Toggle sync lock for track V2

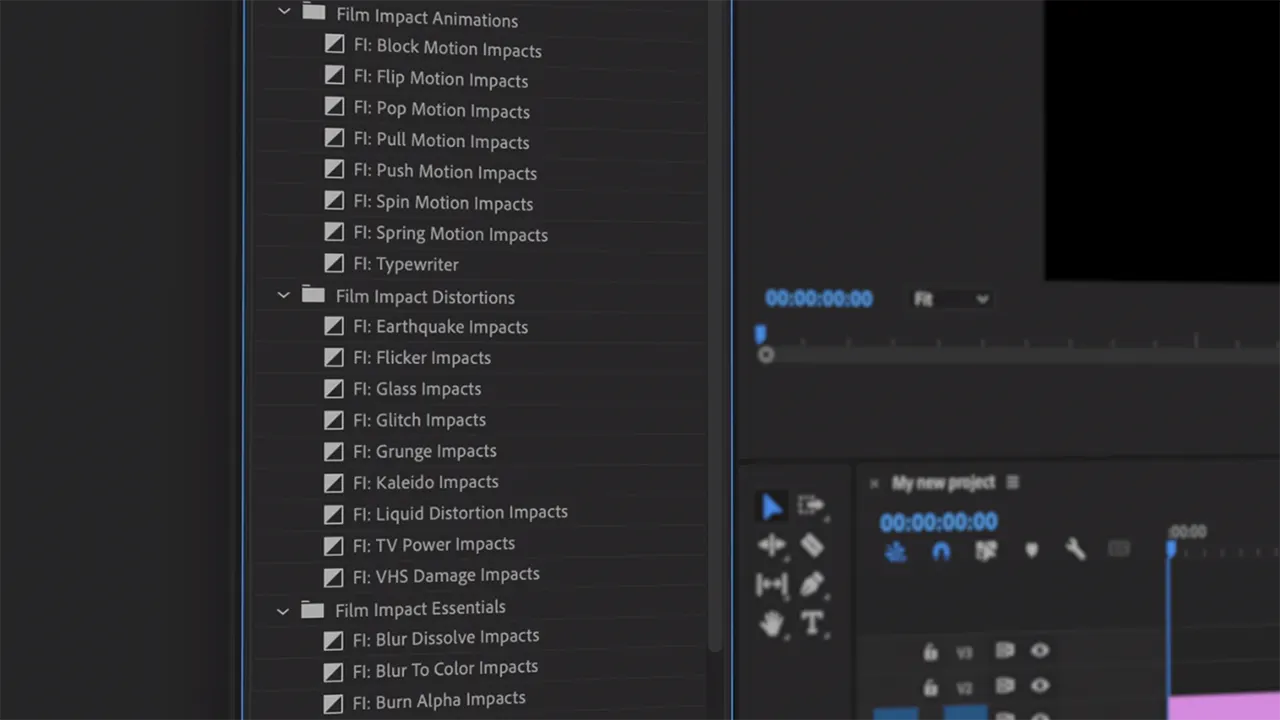pos(1005,686)
